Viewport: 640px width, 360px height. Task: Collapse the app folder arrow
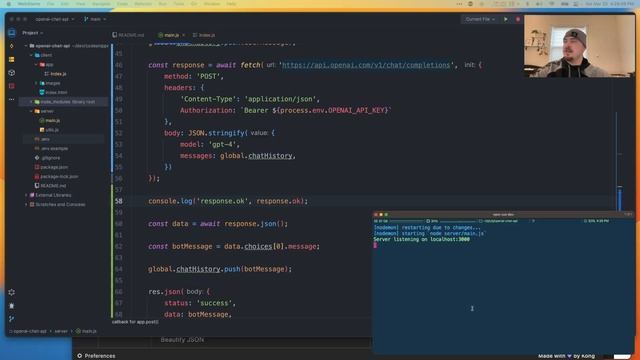36,64
